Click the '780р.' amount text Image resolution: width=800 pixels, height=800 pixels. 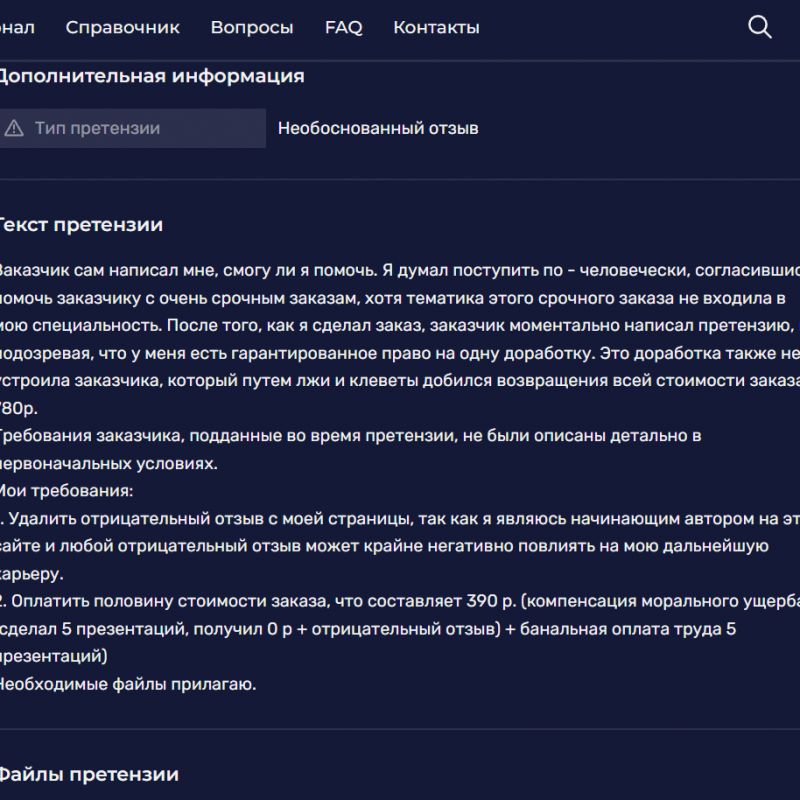point(16,408)
